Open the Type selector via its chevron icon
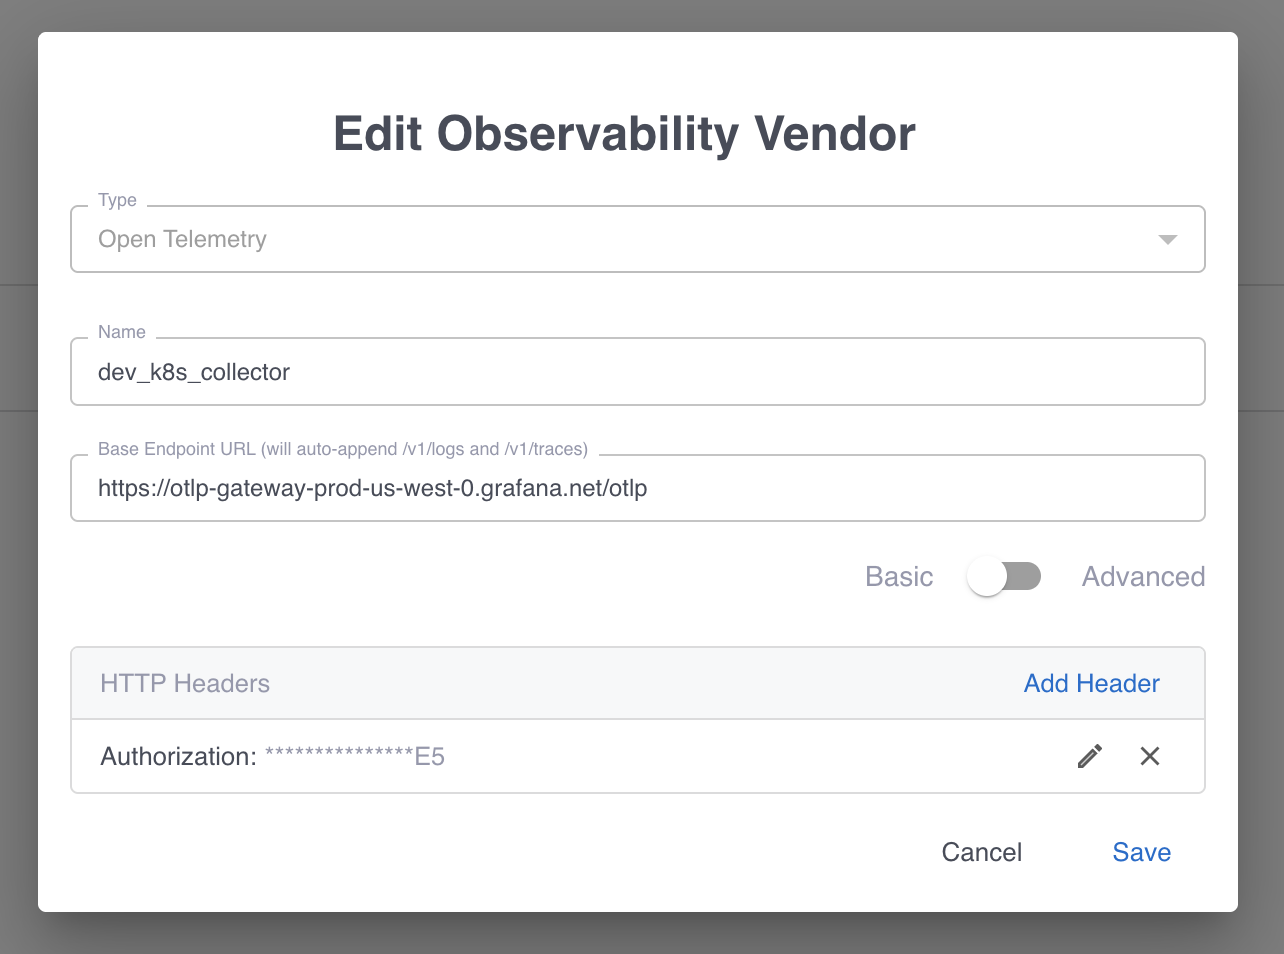1284x954 pixels. pyautogui.click(x=1166, y=239)
